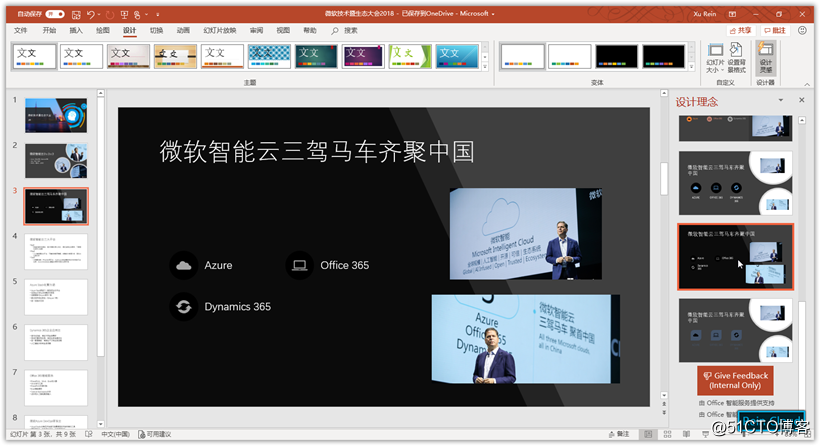Click the Save icon in quick access toolbar
This screenshot has width=820, height=446.
[76, 15]
